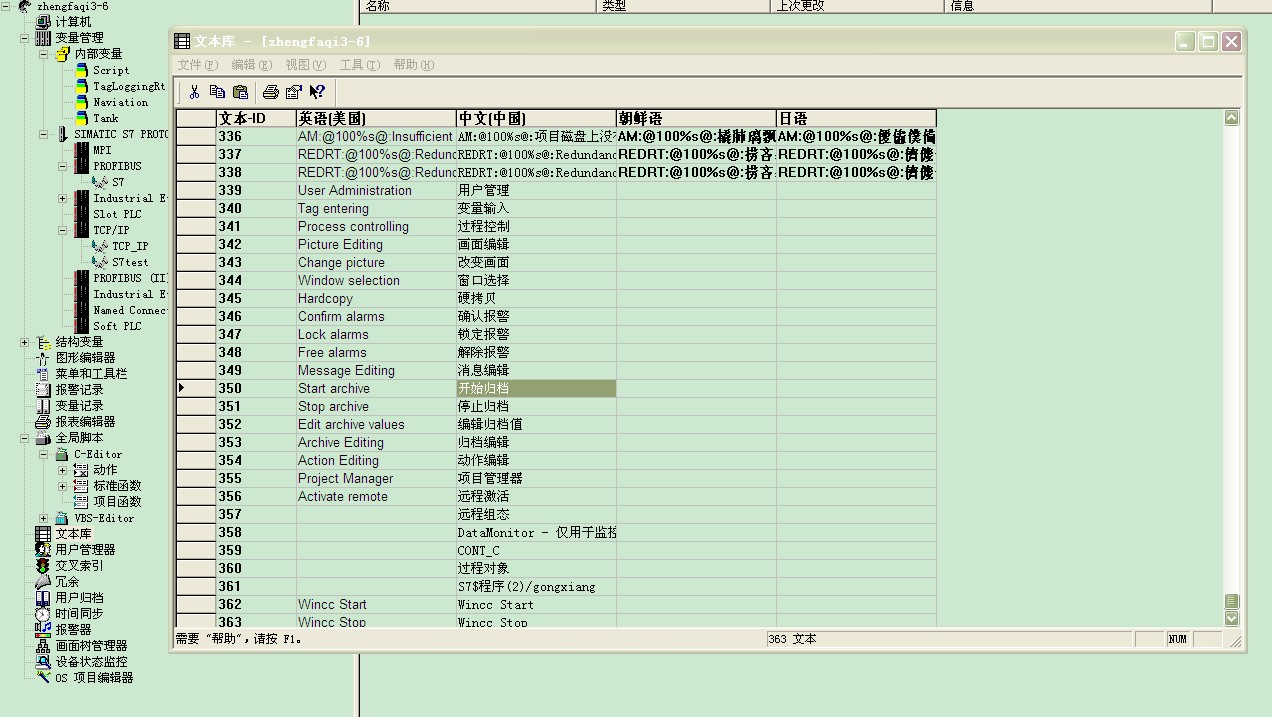
Task: Click the Copy toolbar icon
Action: (x=217, y=92)
